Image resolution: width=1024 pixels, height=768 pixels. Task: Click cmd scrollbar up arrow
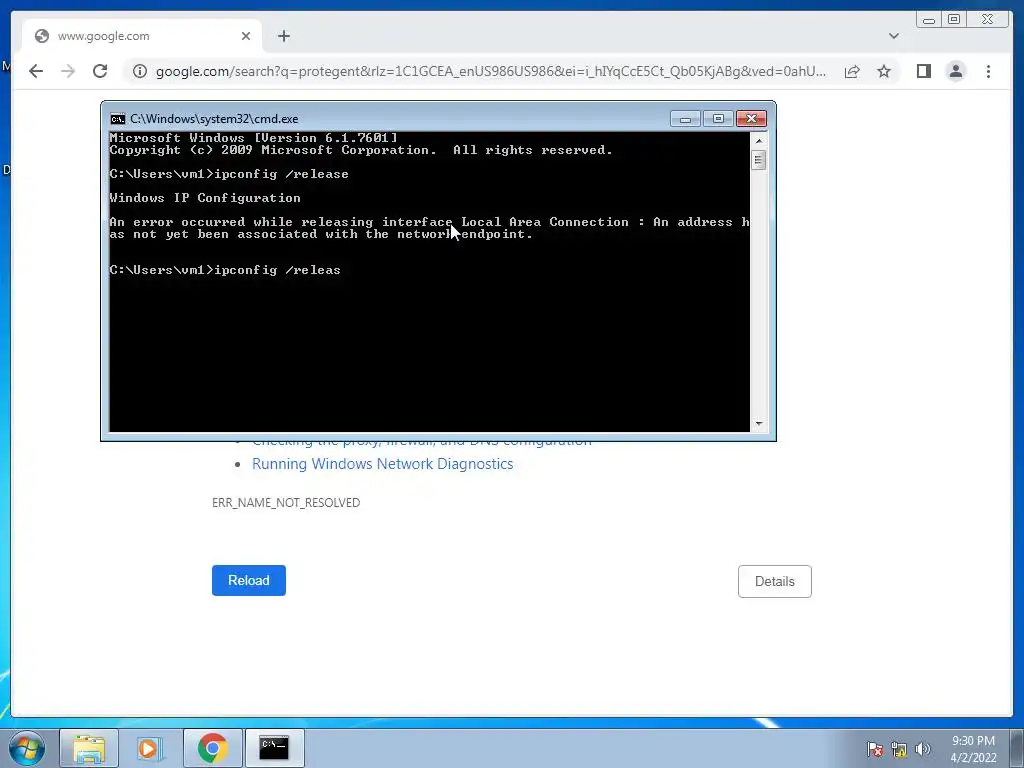click(758, 140)
